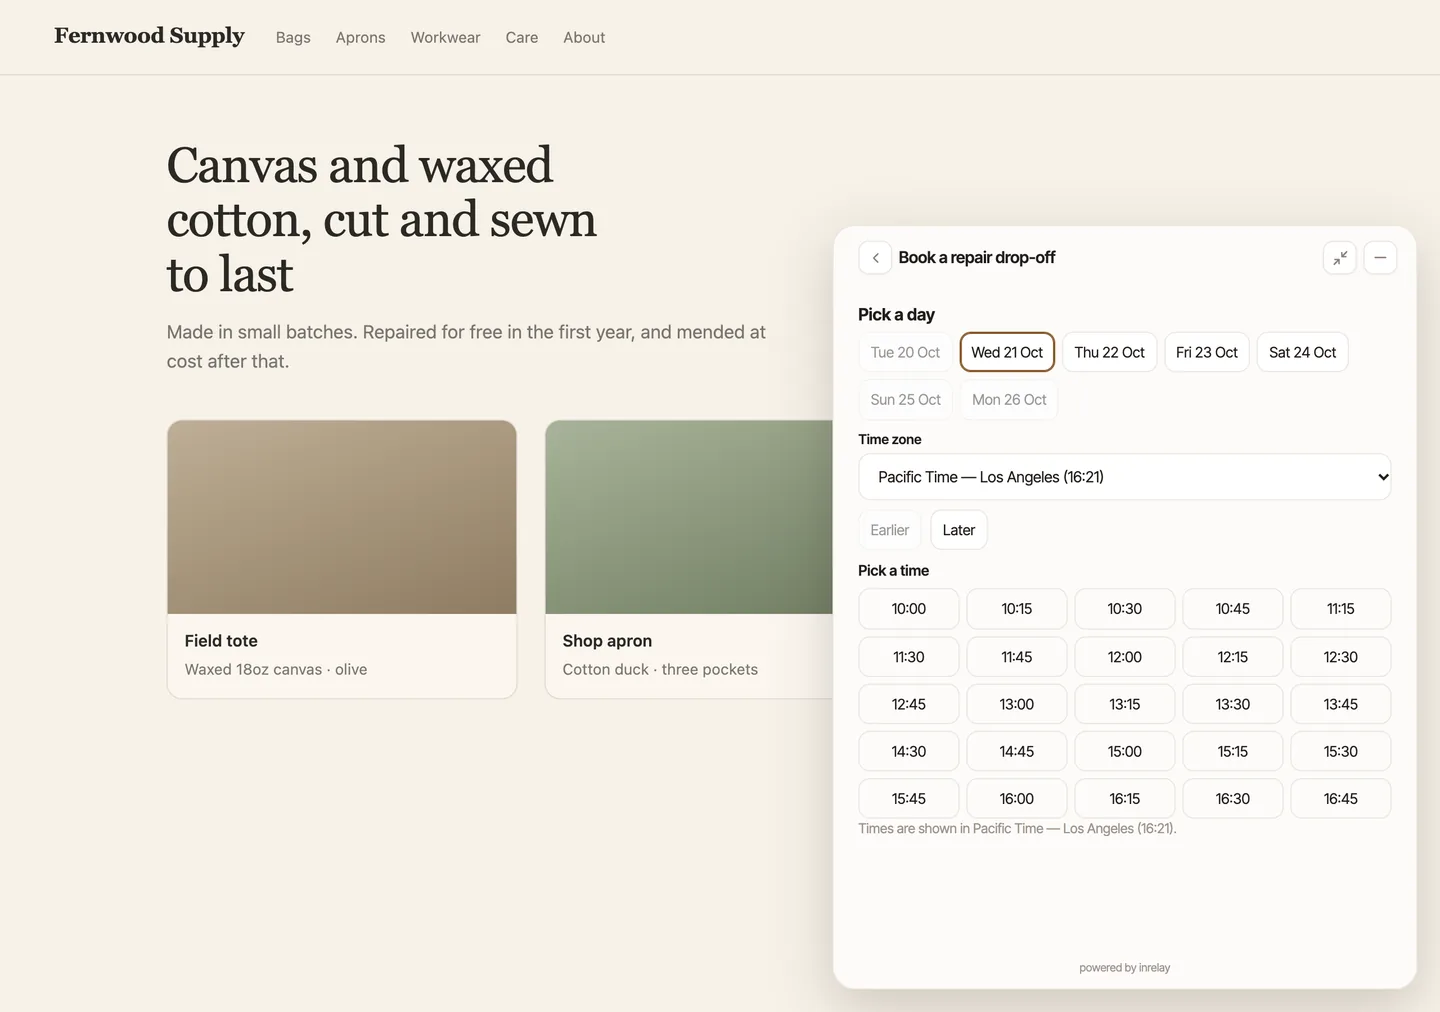Select the 14:30 time slot
1440x1012 pixels.
[x=909, y=751]
